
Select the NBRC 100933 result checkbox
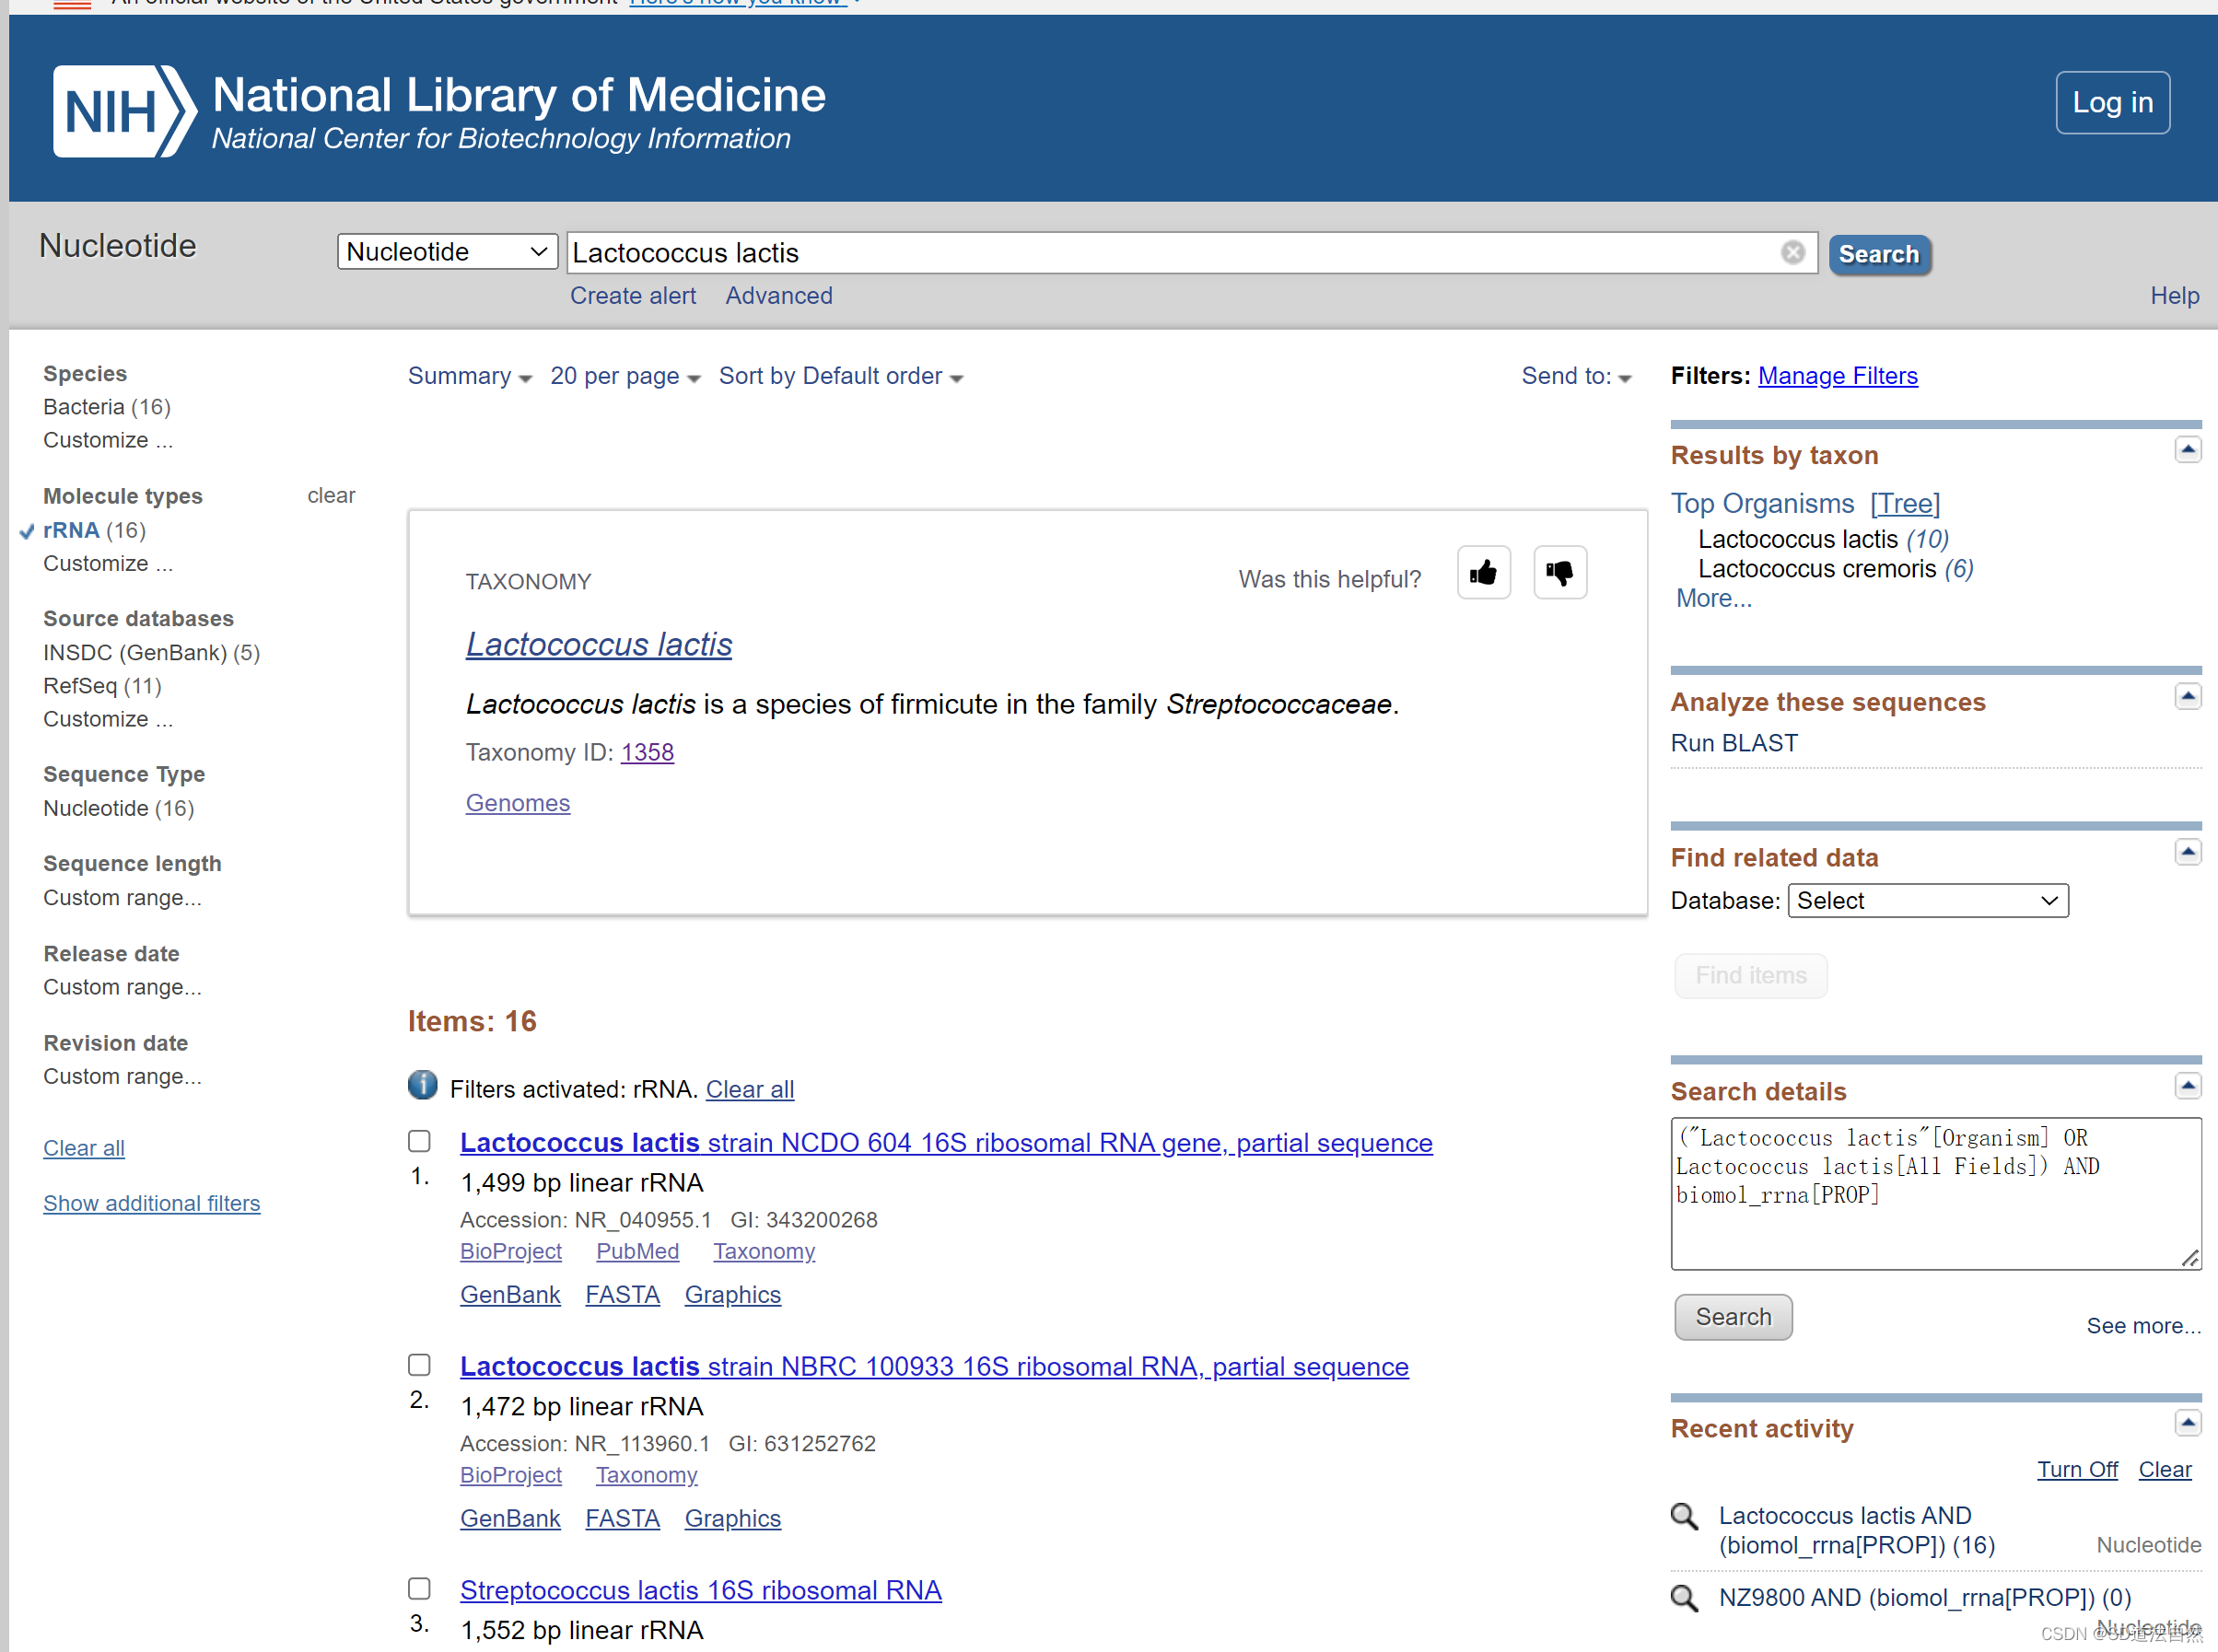click(420, 1366)
